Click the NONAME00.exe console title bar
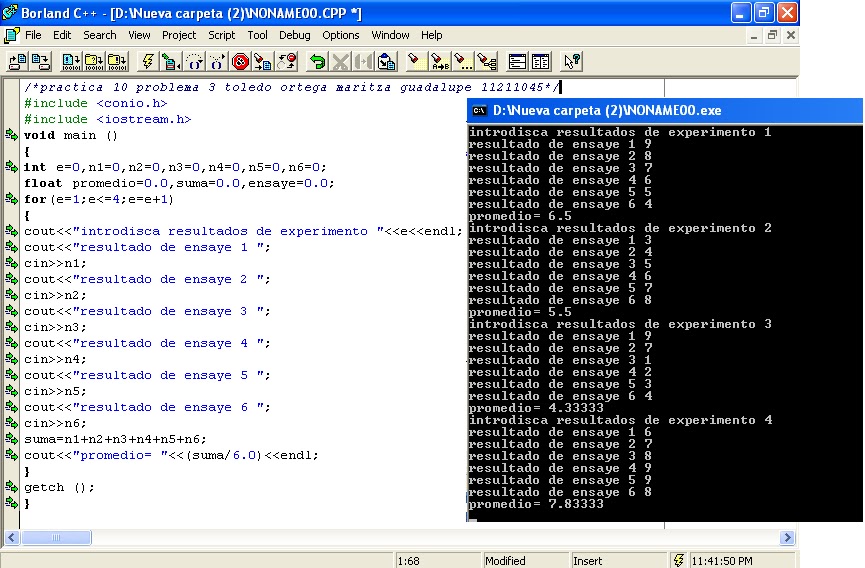This screenshot has width=865, height=568. click(x=665, y=110)
